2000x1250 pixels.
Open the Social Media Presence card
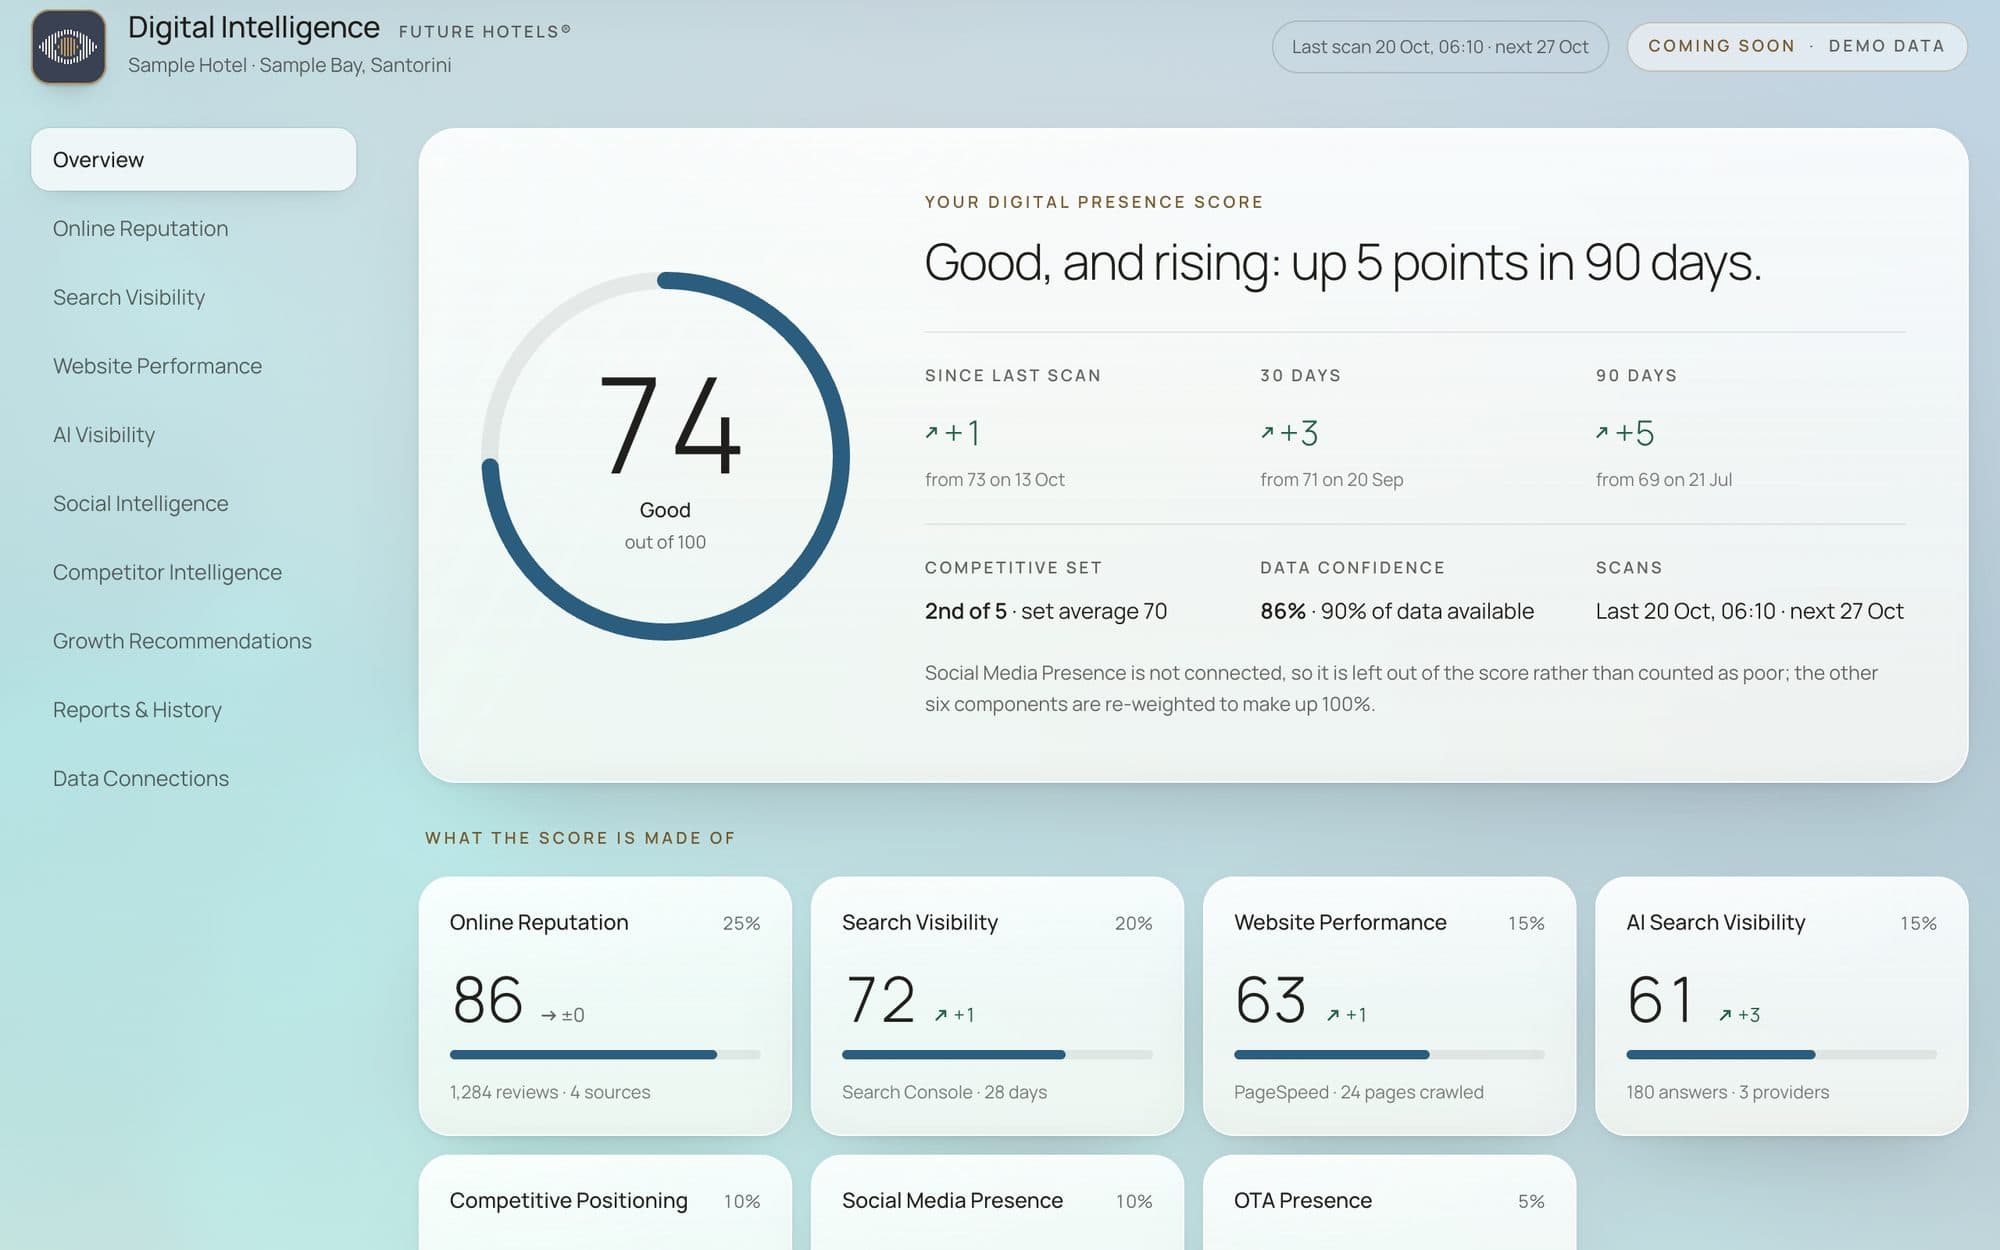[997, 1203]
